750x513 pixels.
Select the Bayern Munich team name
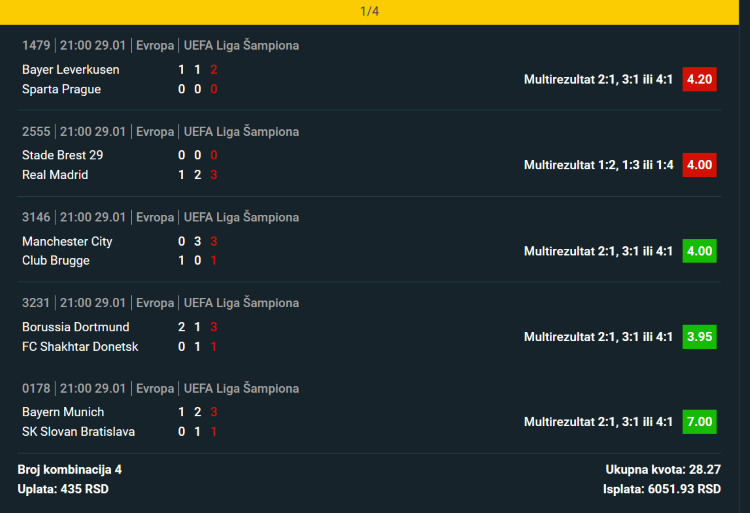pyautogui.click(x=63, y=412)
